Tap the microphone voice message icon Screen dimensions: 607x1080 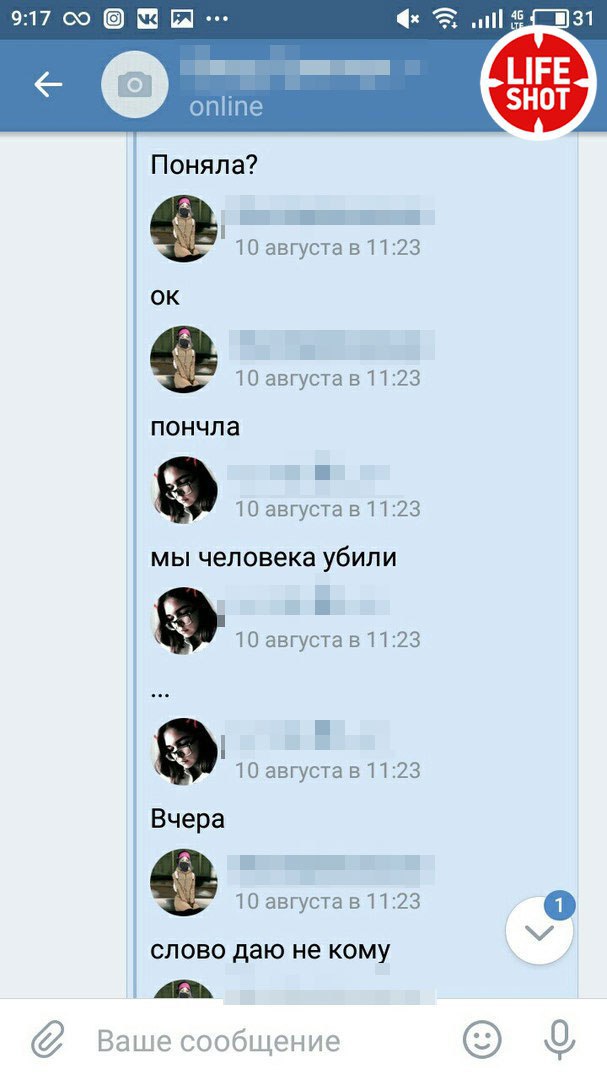pyautogui.click(x=559, y=1039)
